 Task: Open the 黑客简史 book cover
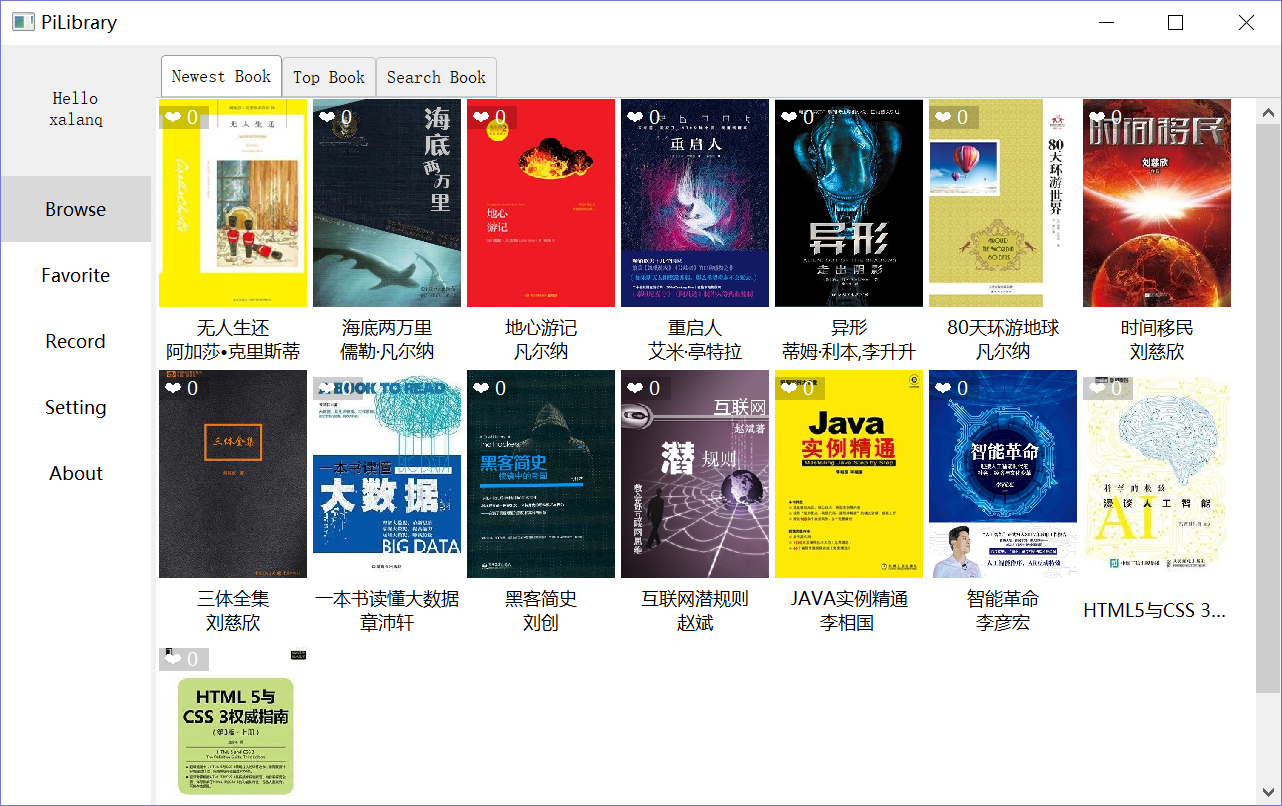coord(541,474)
